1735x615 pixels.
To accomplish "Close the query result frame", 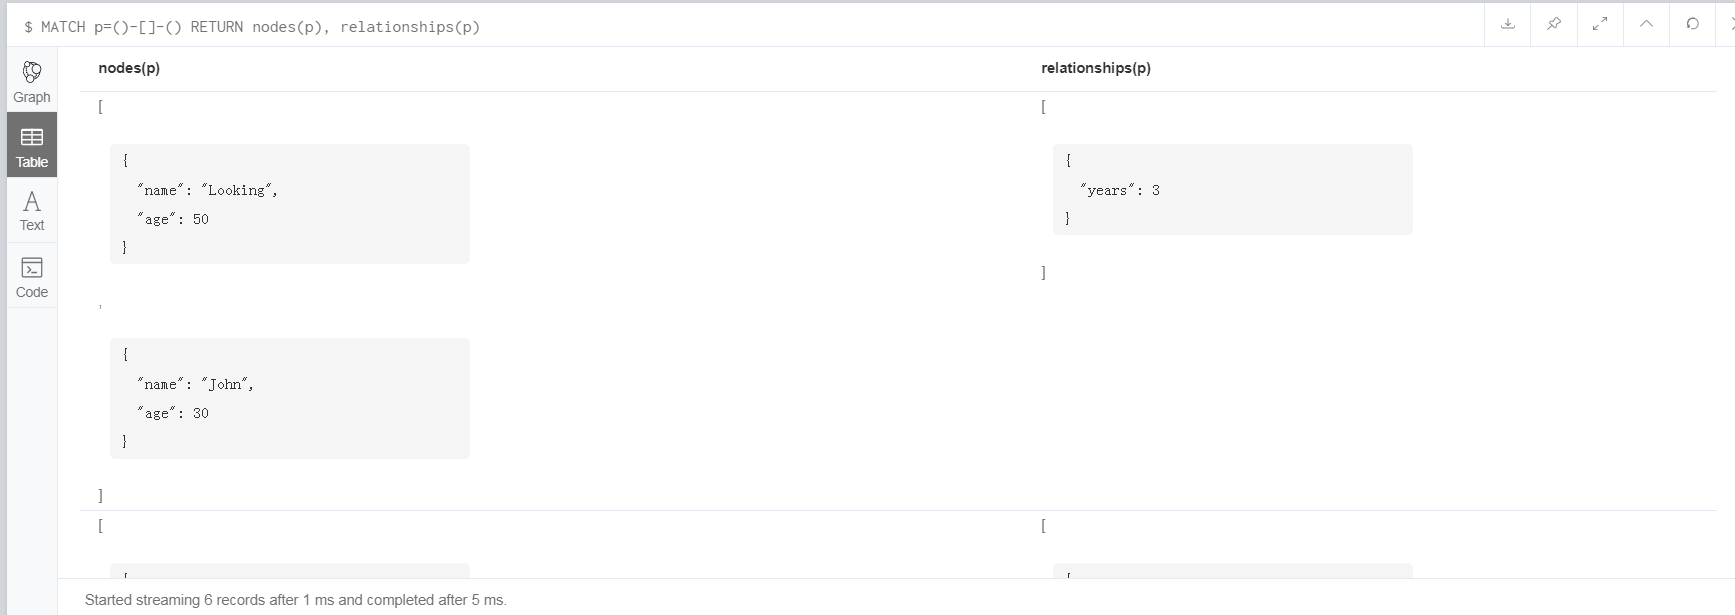I will pyautogui.click(x=1729, y=24).
